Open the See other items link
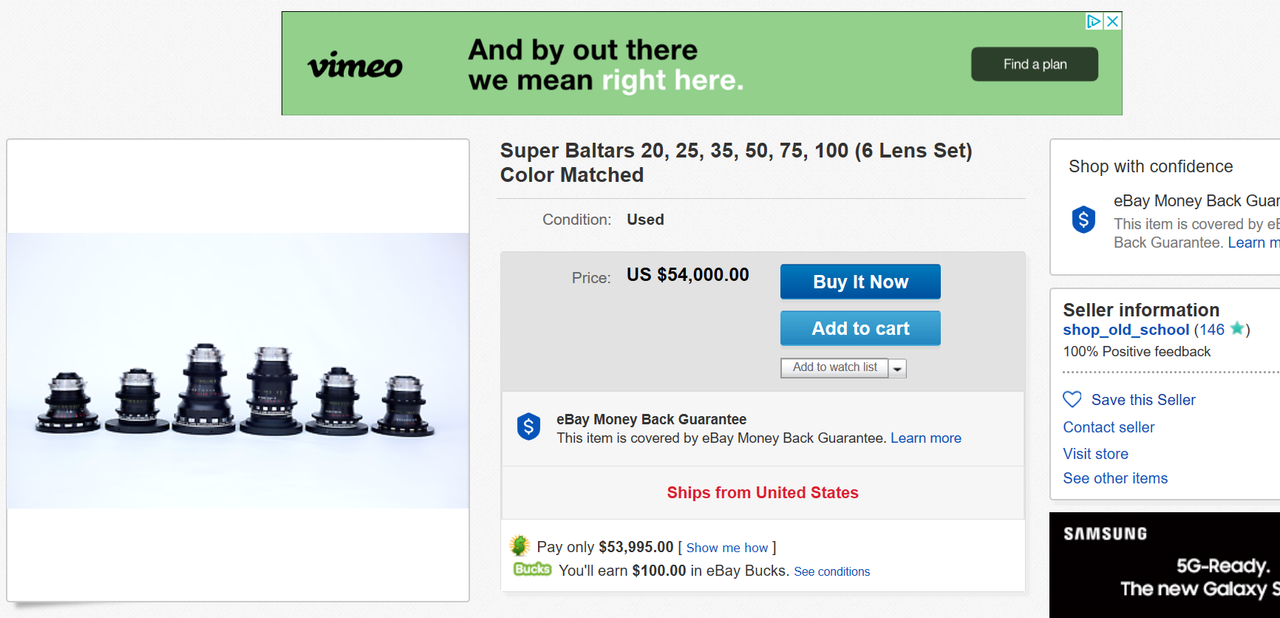1280x618 pixels. tap(1115, 478)
